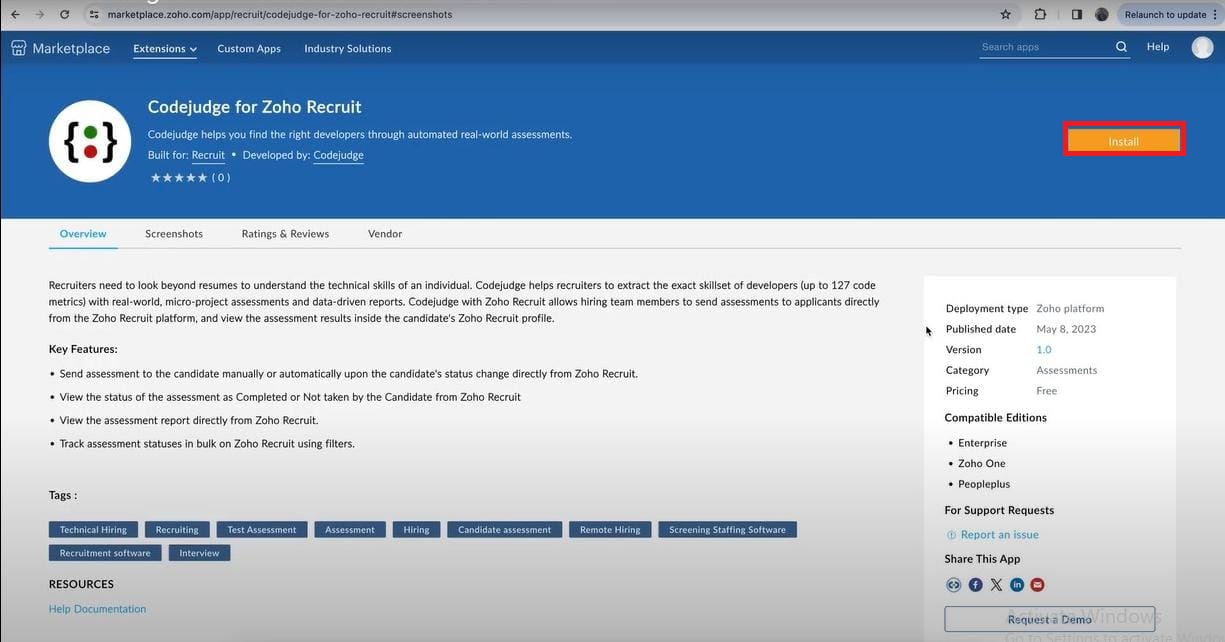Click the Marketplace store logo icon
Screen dimensions: 1225x642
pyautogui.click(x=19, y=48)
